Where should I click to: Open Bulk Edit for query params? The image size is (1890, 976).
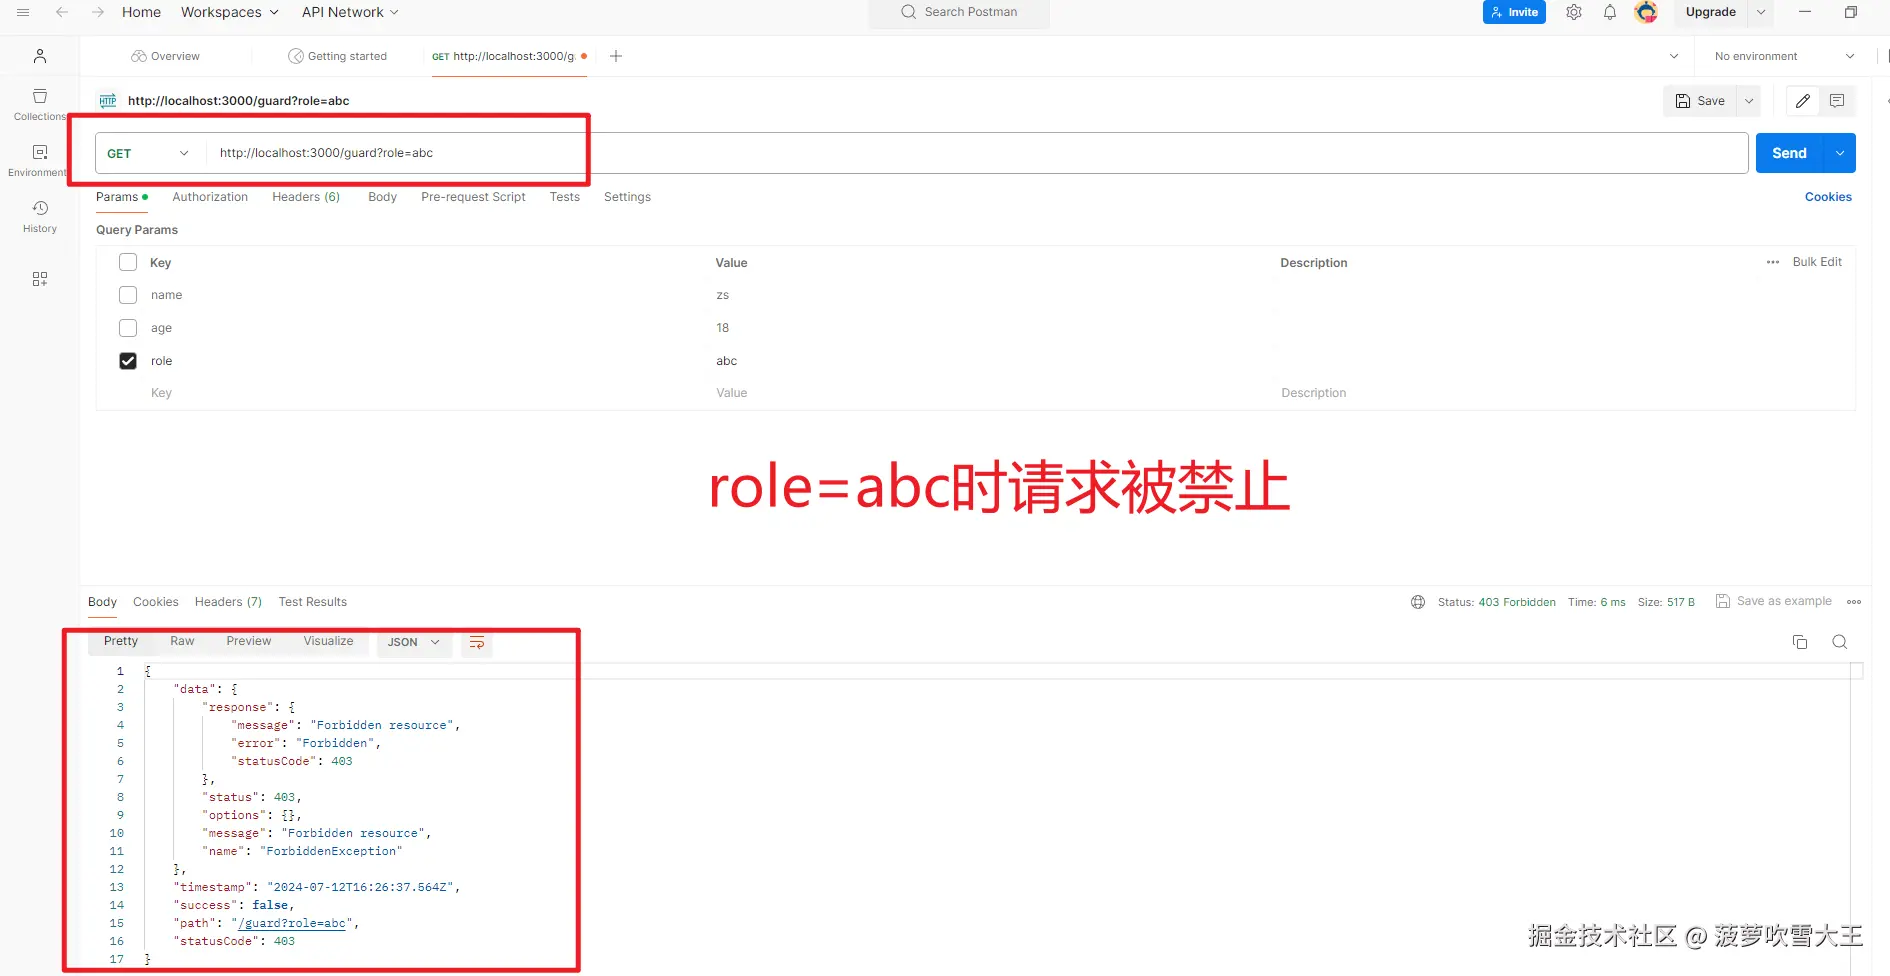tap(1818, 262)
